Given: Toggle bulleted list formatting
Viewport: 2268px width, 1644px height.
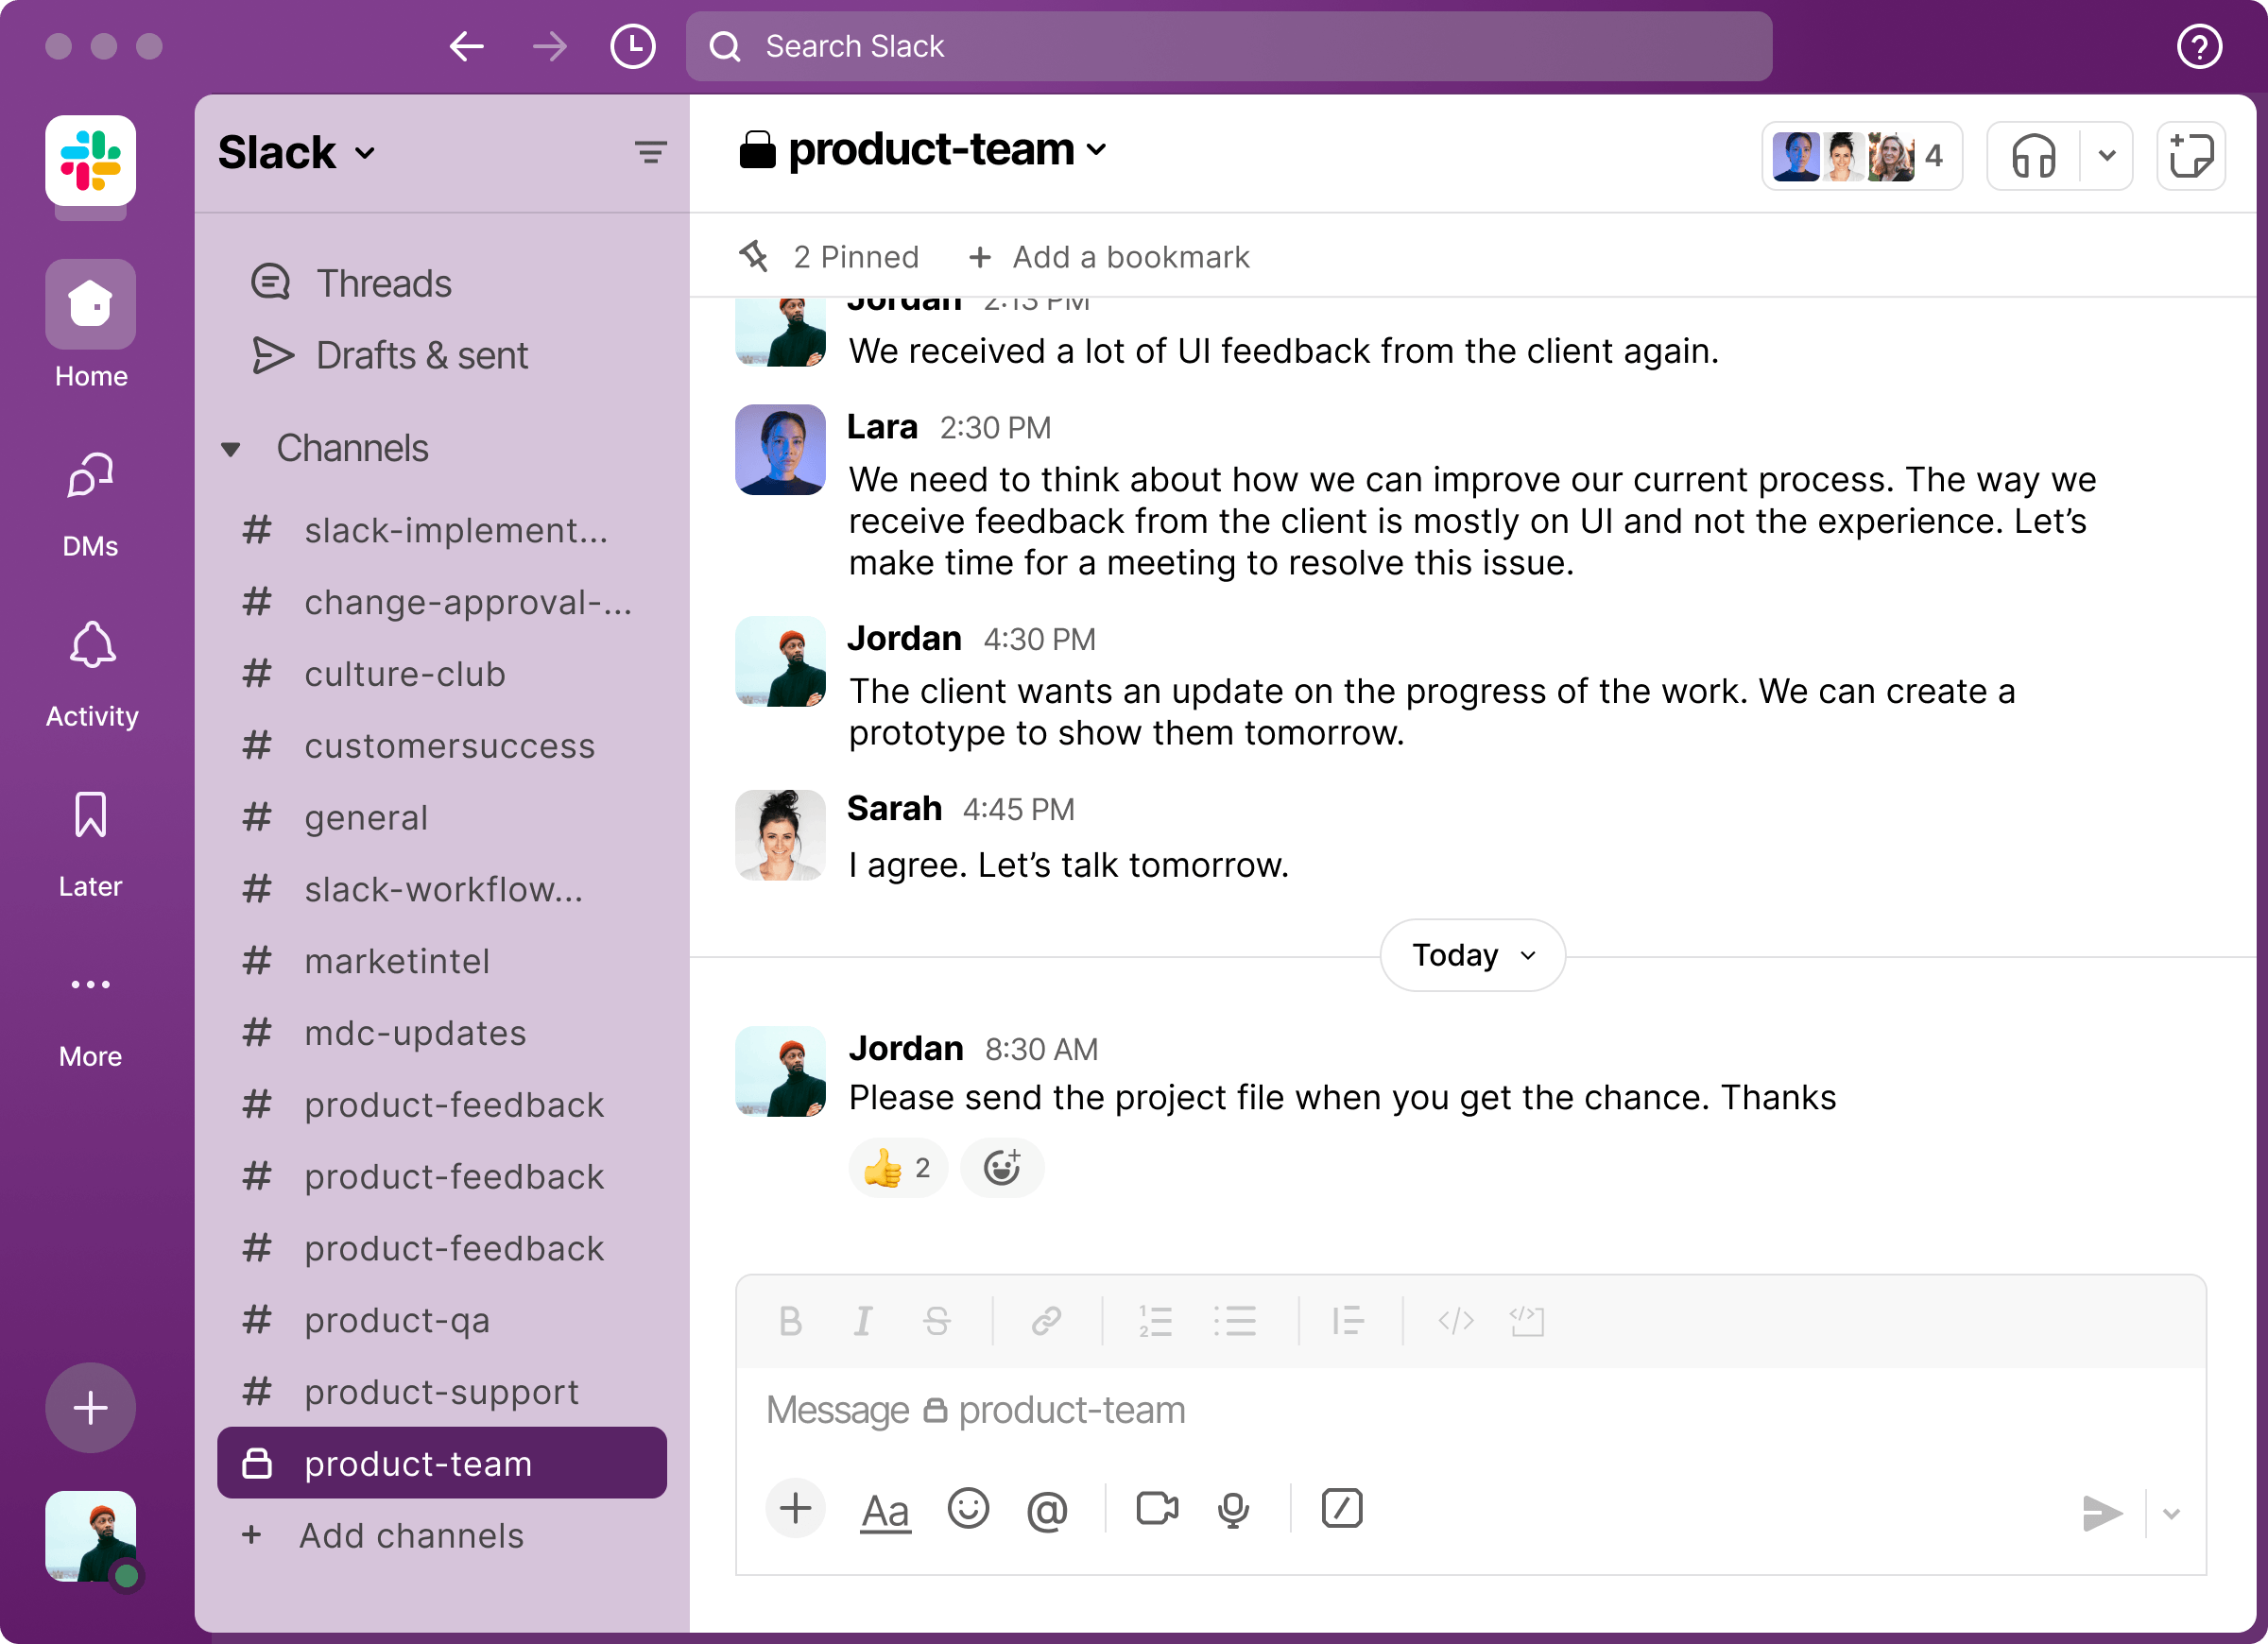Looking at the screenshot, I should (1235, 1321).
